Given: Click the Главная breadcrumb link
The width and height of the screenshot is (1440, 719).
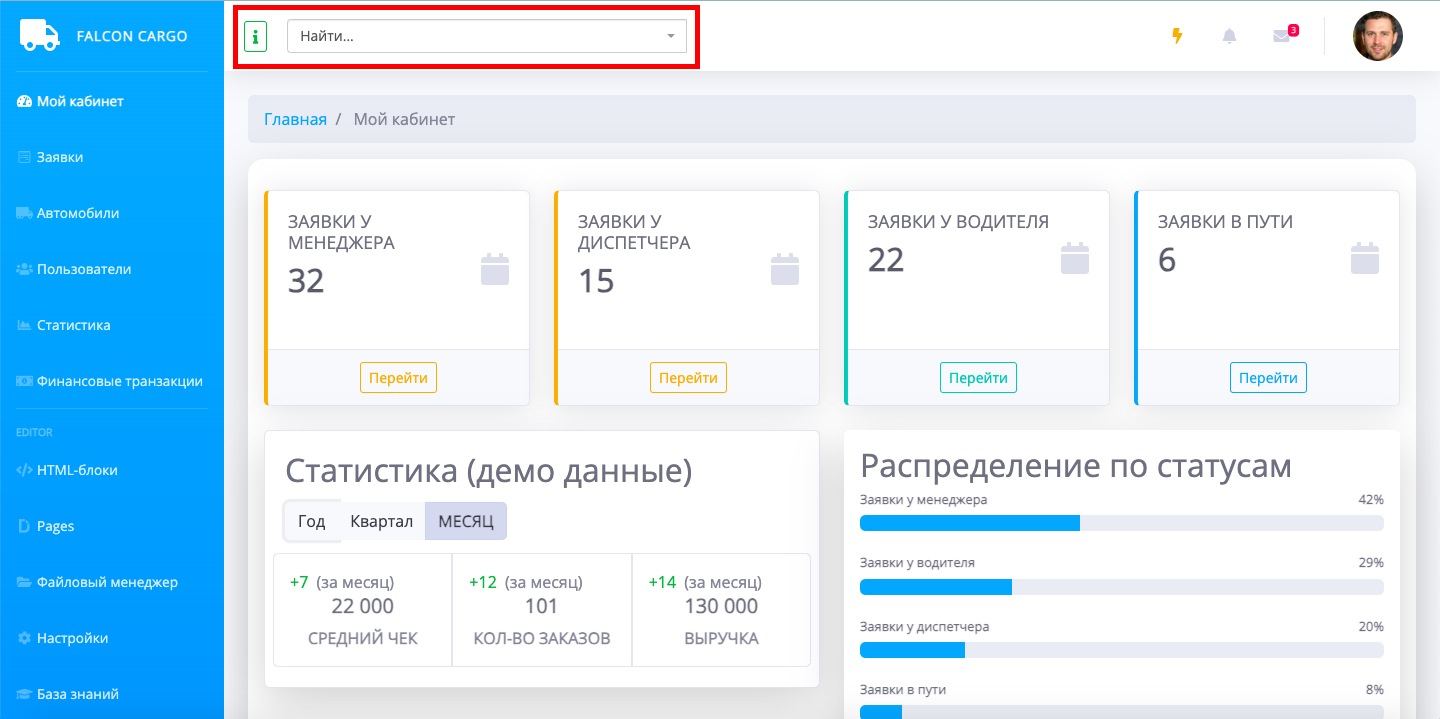Looking at the screenshot, I should pos(295,119).
